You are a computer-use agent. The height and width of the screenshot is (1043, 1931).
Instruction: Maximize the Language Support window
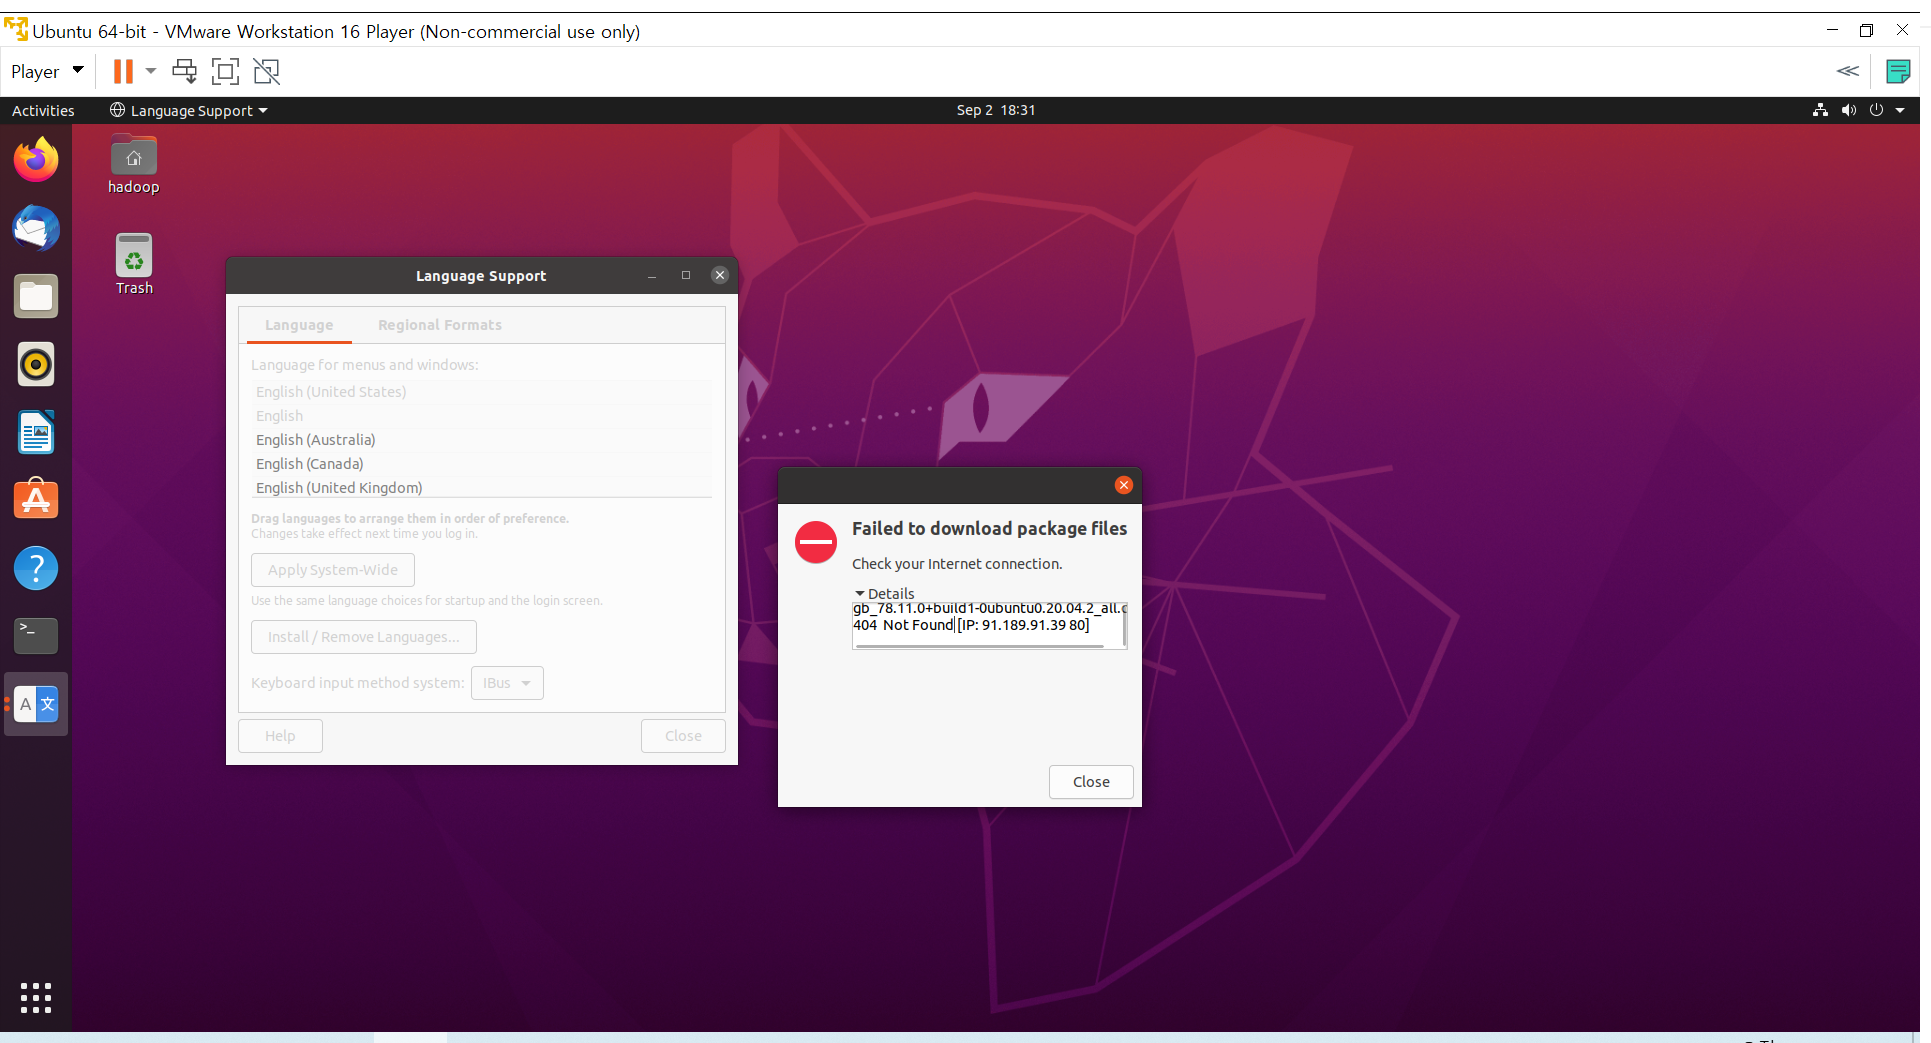(x=686, y=275)
